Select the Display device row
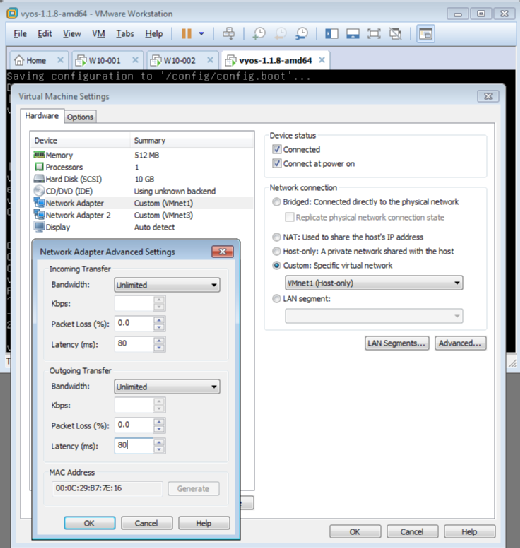The height and width of the screenshot is (548, 520). 143,227
